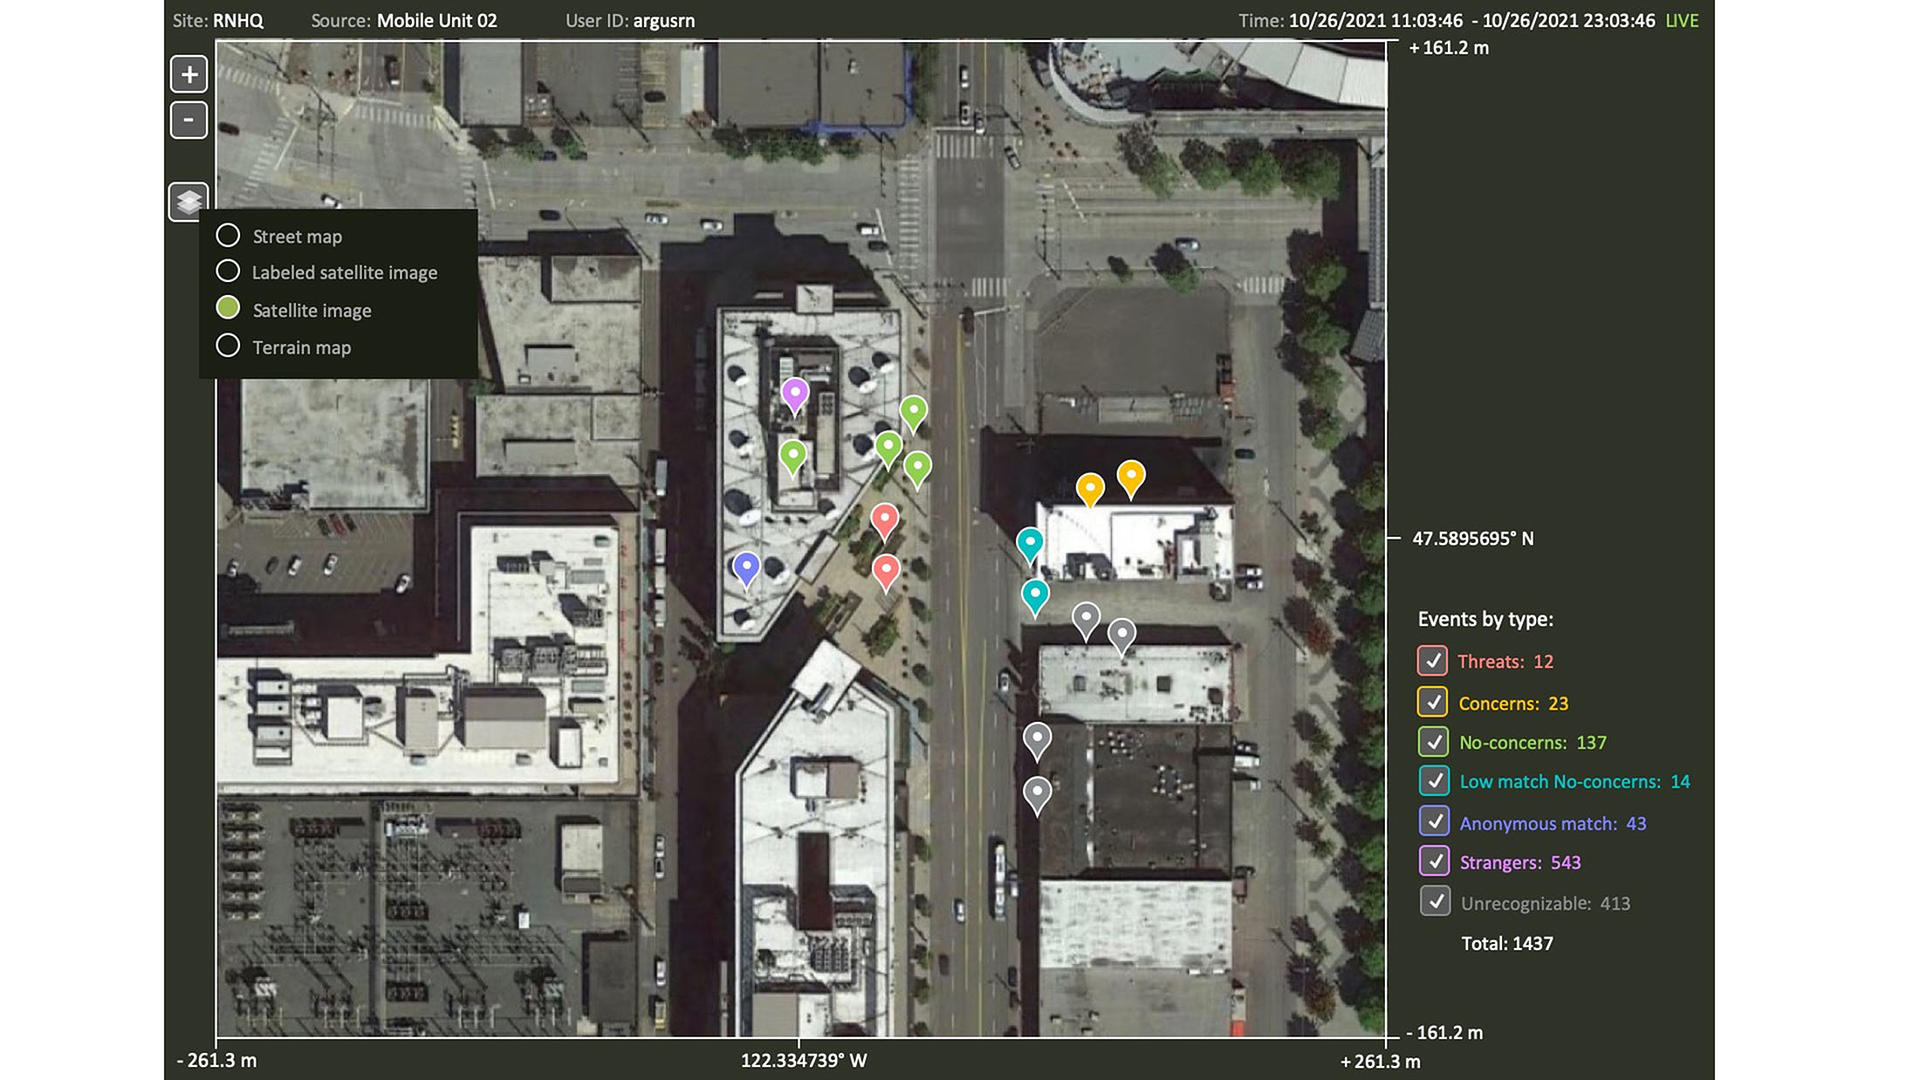Click the purple Strangers map pin
The width and height of the screenshot is (1920, 1080).
795,394
